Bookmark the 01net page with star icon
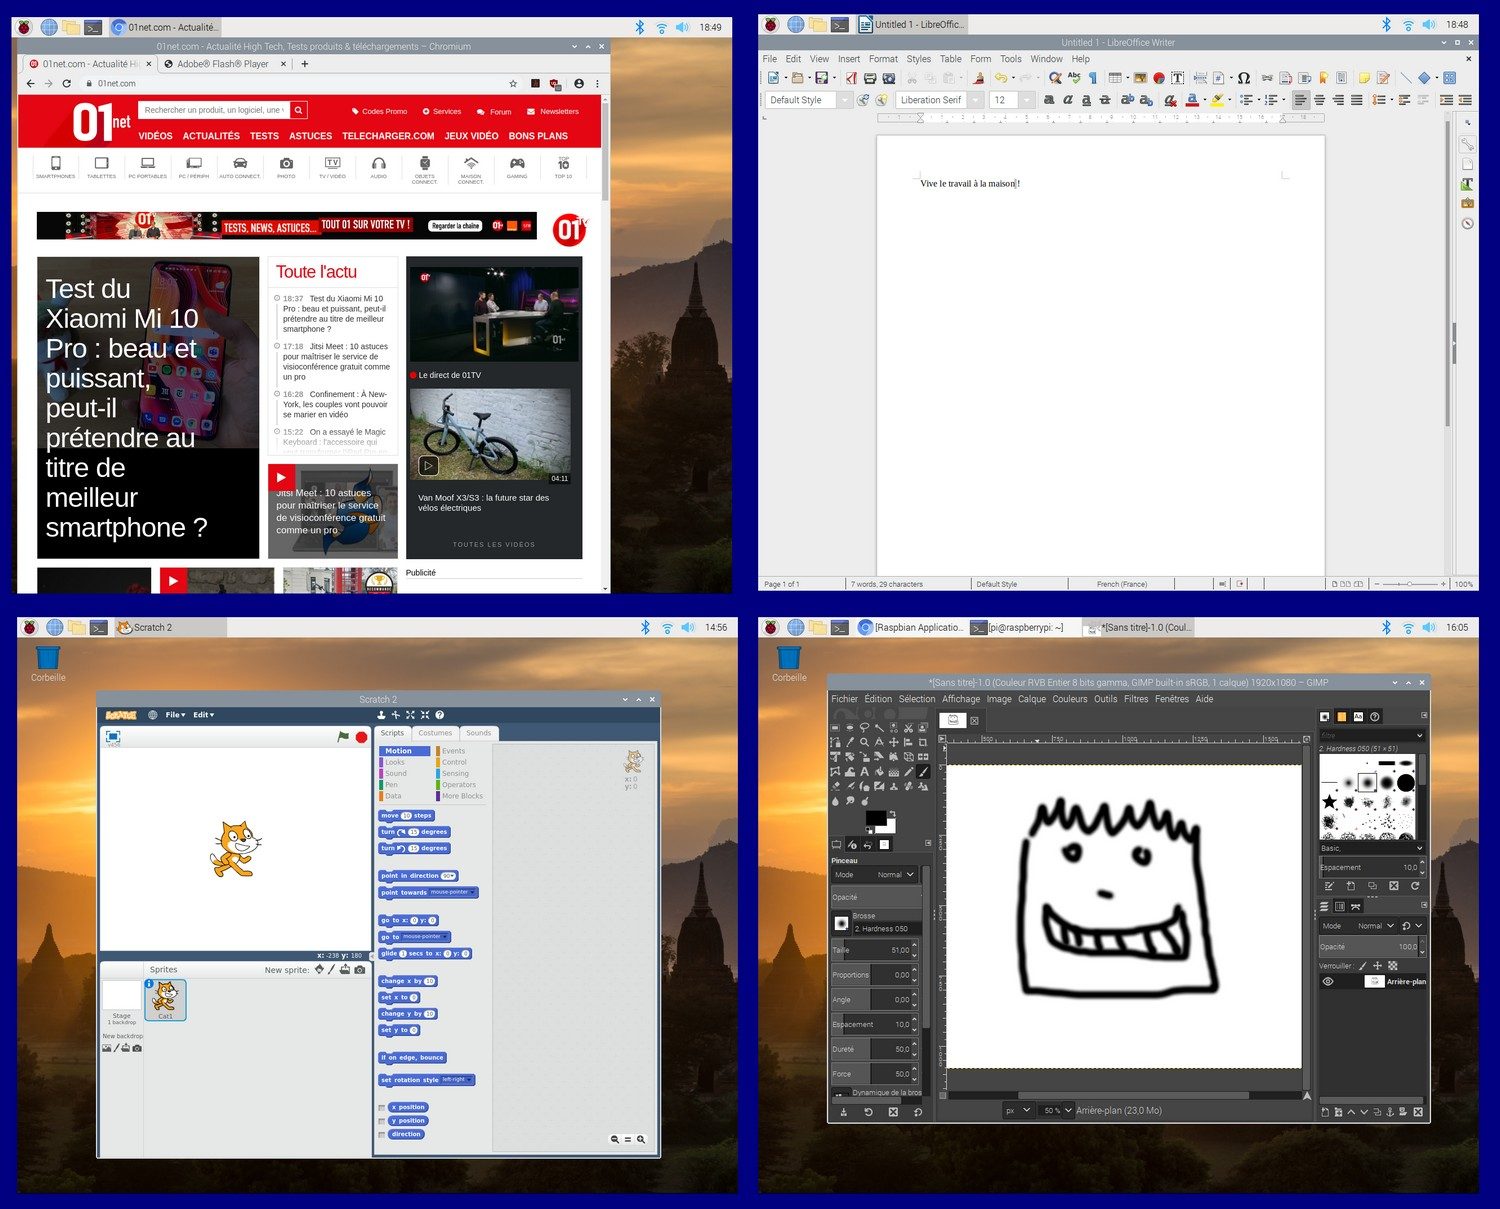The width and height of the screenshot is (1500, 1209). (x=513, y=84)
